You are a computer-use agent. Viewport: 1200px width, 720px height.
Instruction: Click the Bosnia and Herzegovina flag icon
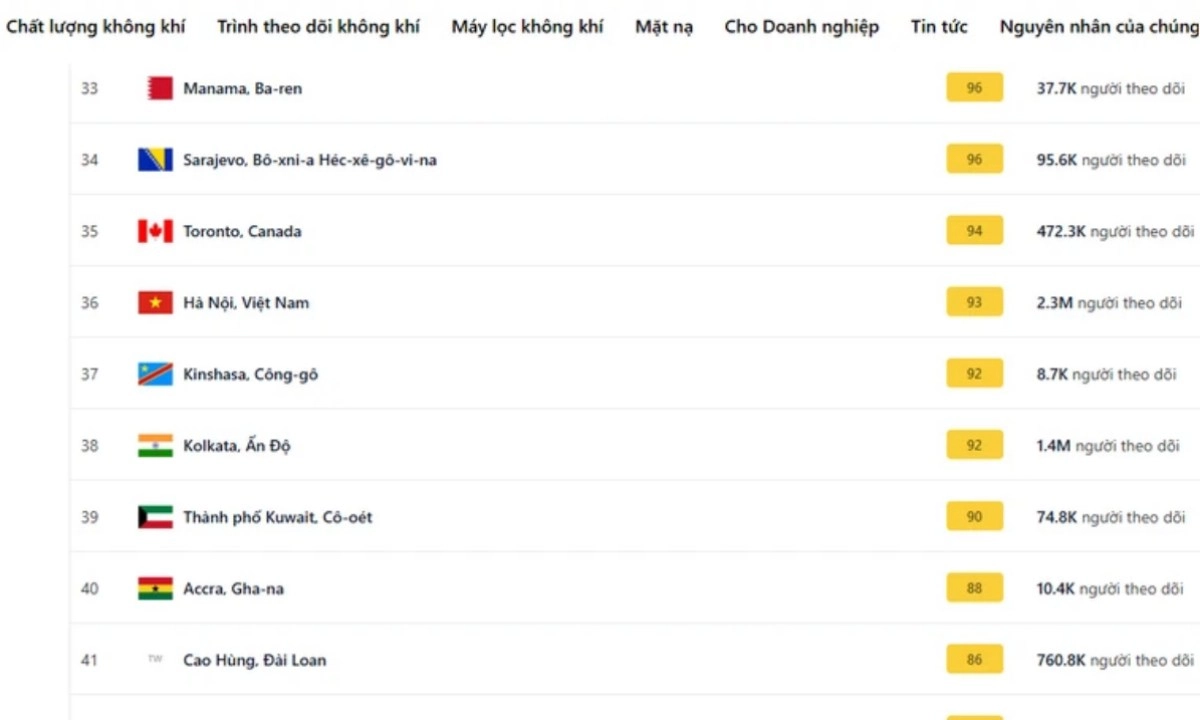pos(155,160)
